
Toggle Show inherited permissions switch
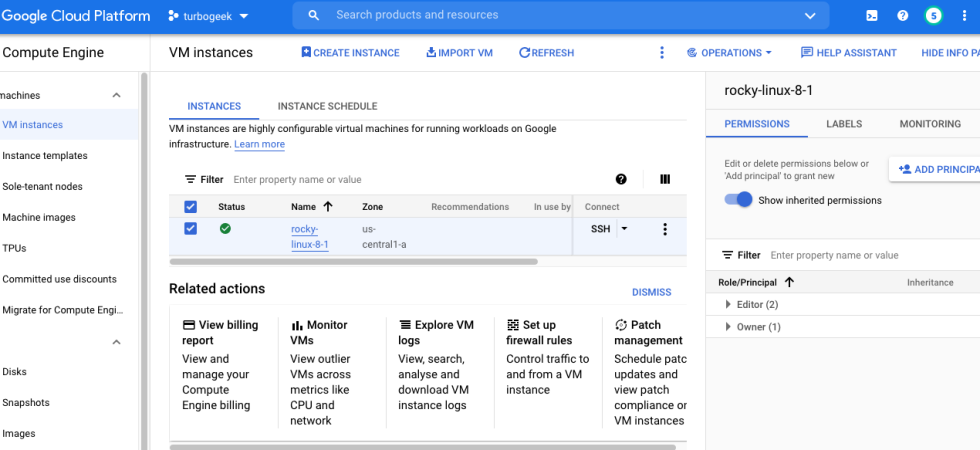(x=738, y=200)
